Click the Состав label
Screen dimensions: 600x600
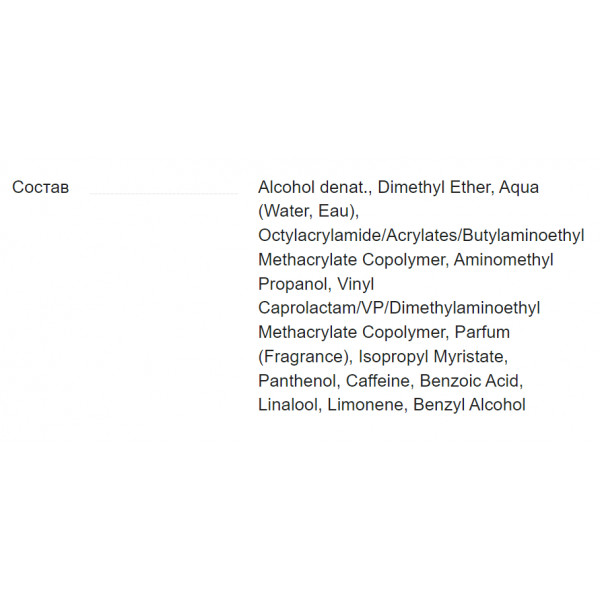coord(41,188)
